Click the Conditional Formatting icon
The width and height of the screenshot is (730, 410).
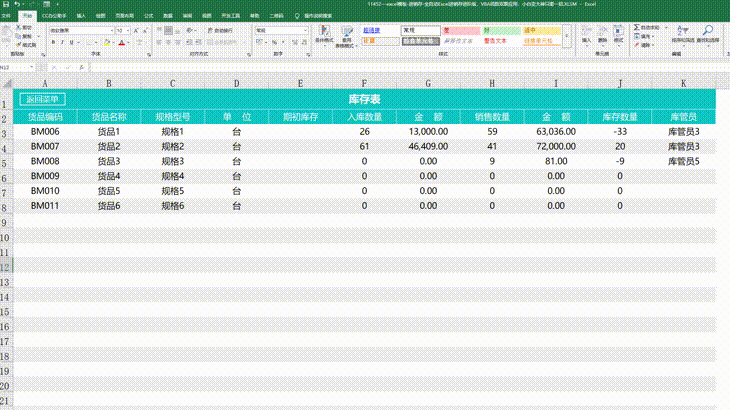(324, 32)
